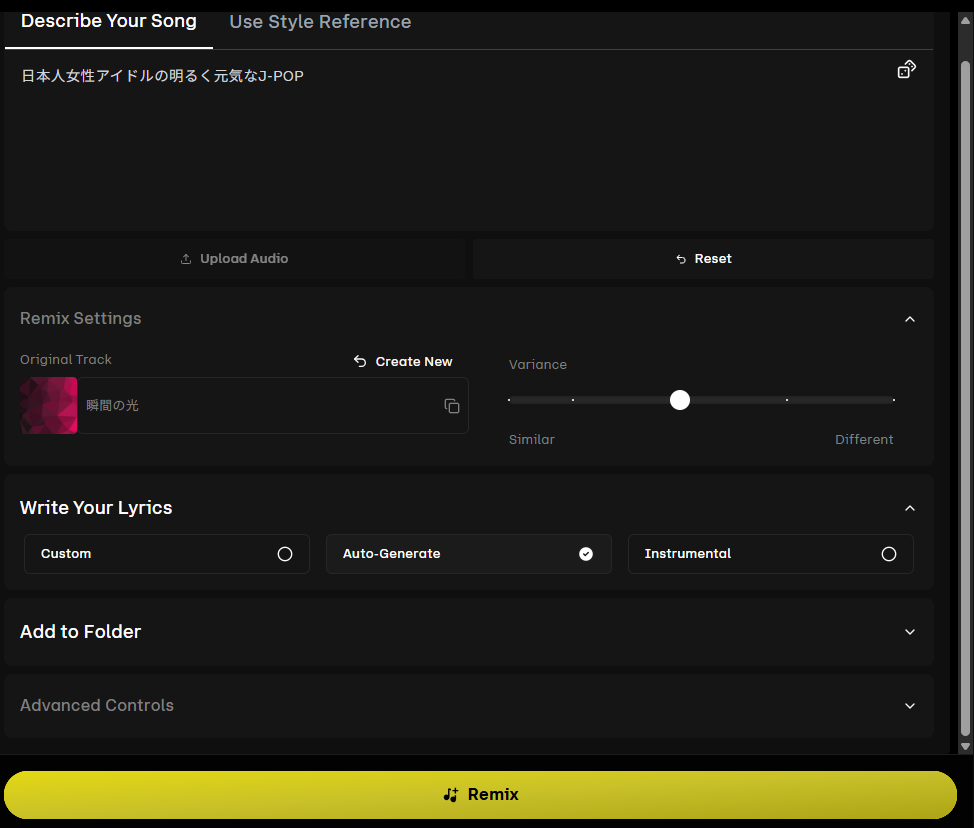Select the Auto-Generate lyrics option
The width and height of the screenshot is (974, 828).
point(468,553)
